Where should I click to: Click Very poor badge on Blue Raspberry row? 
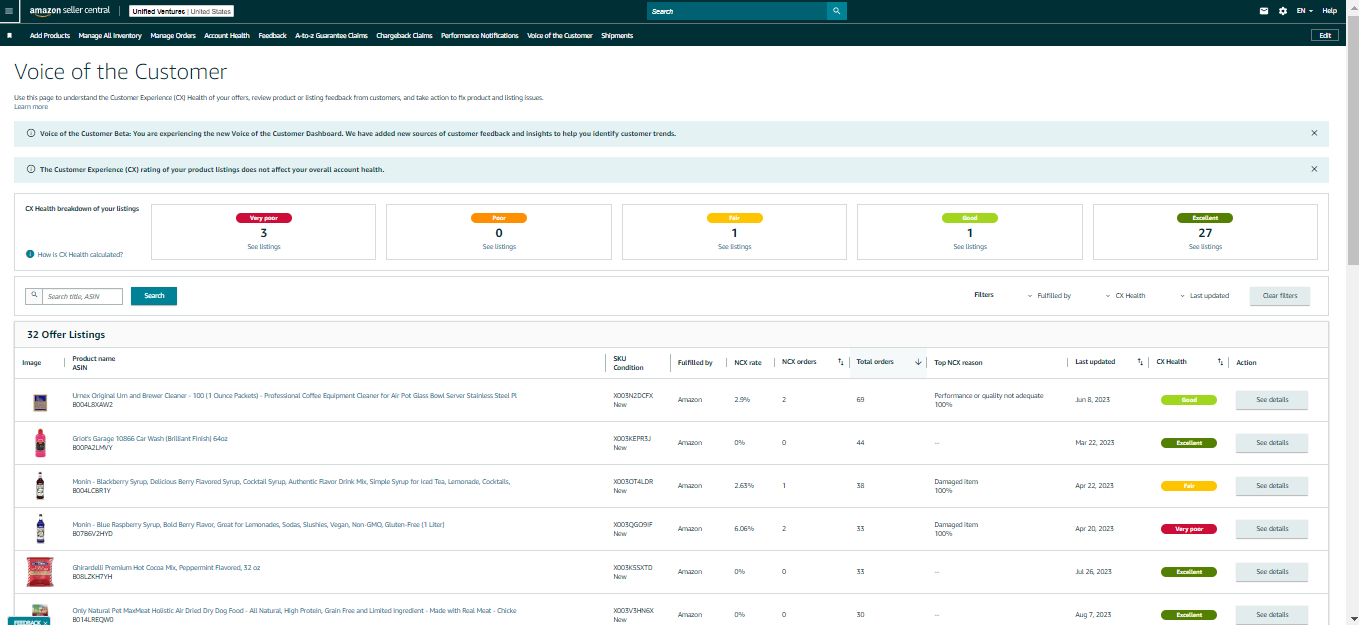coord(1189,529)
